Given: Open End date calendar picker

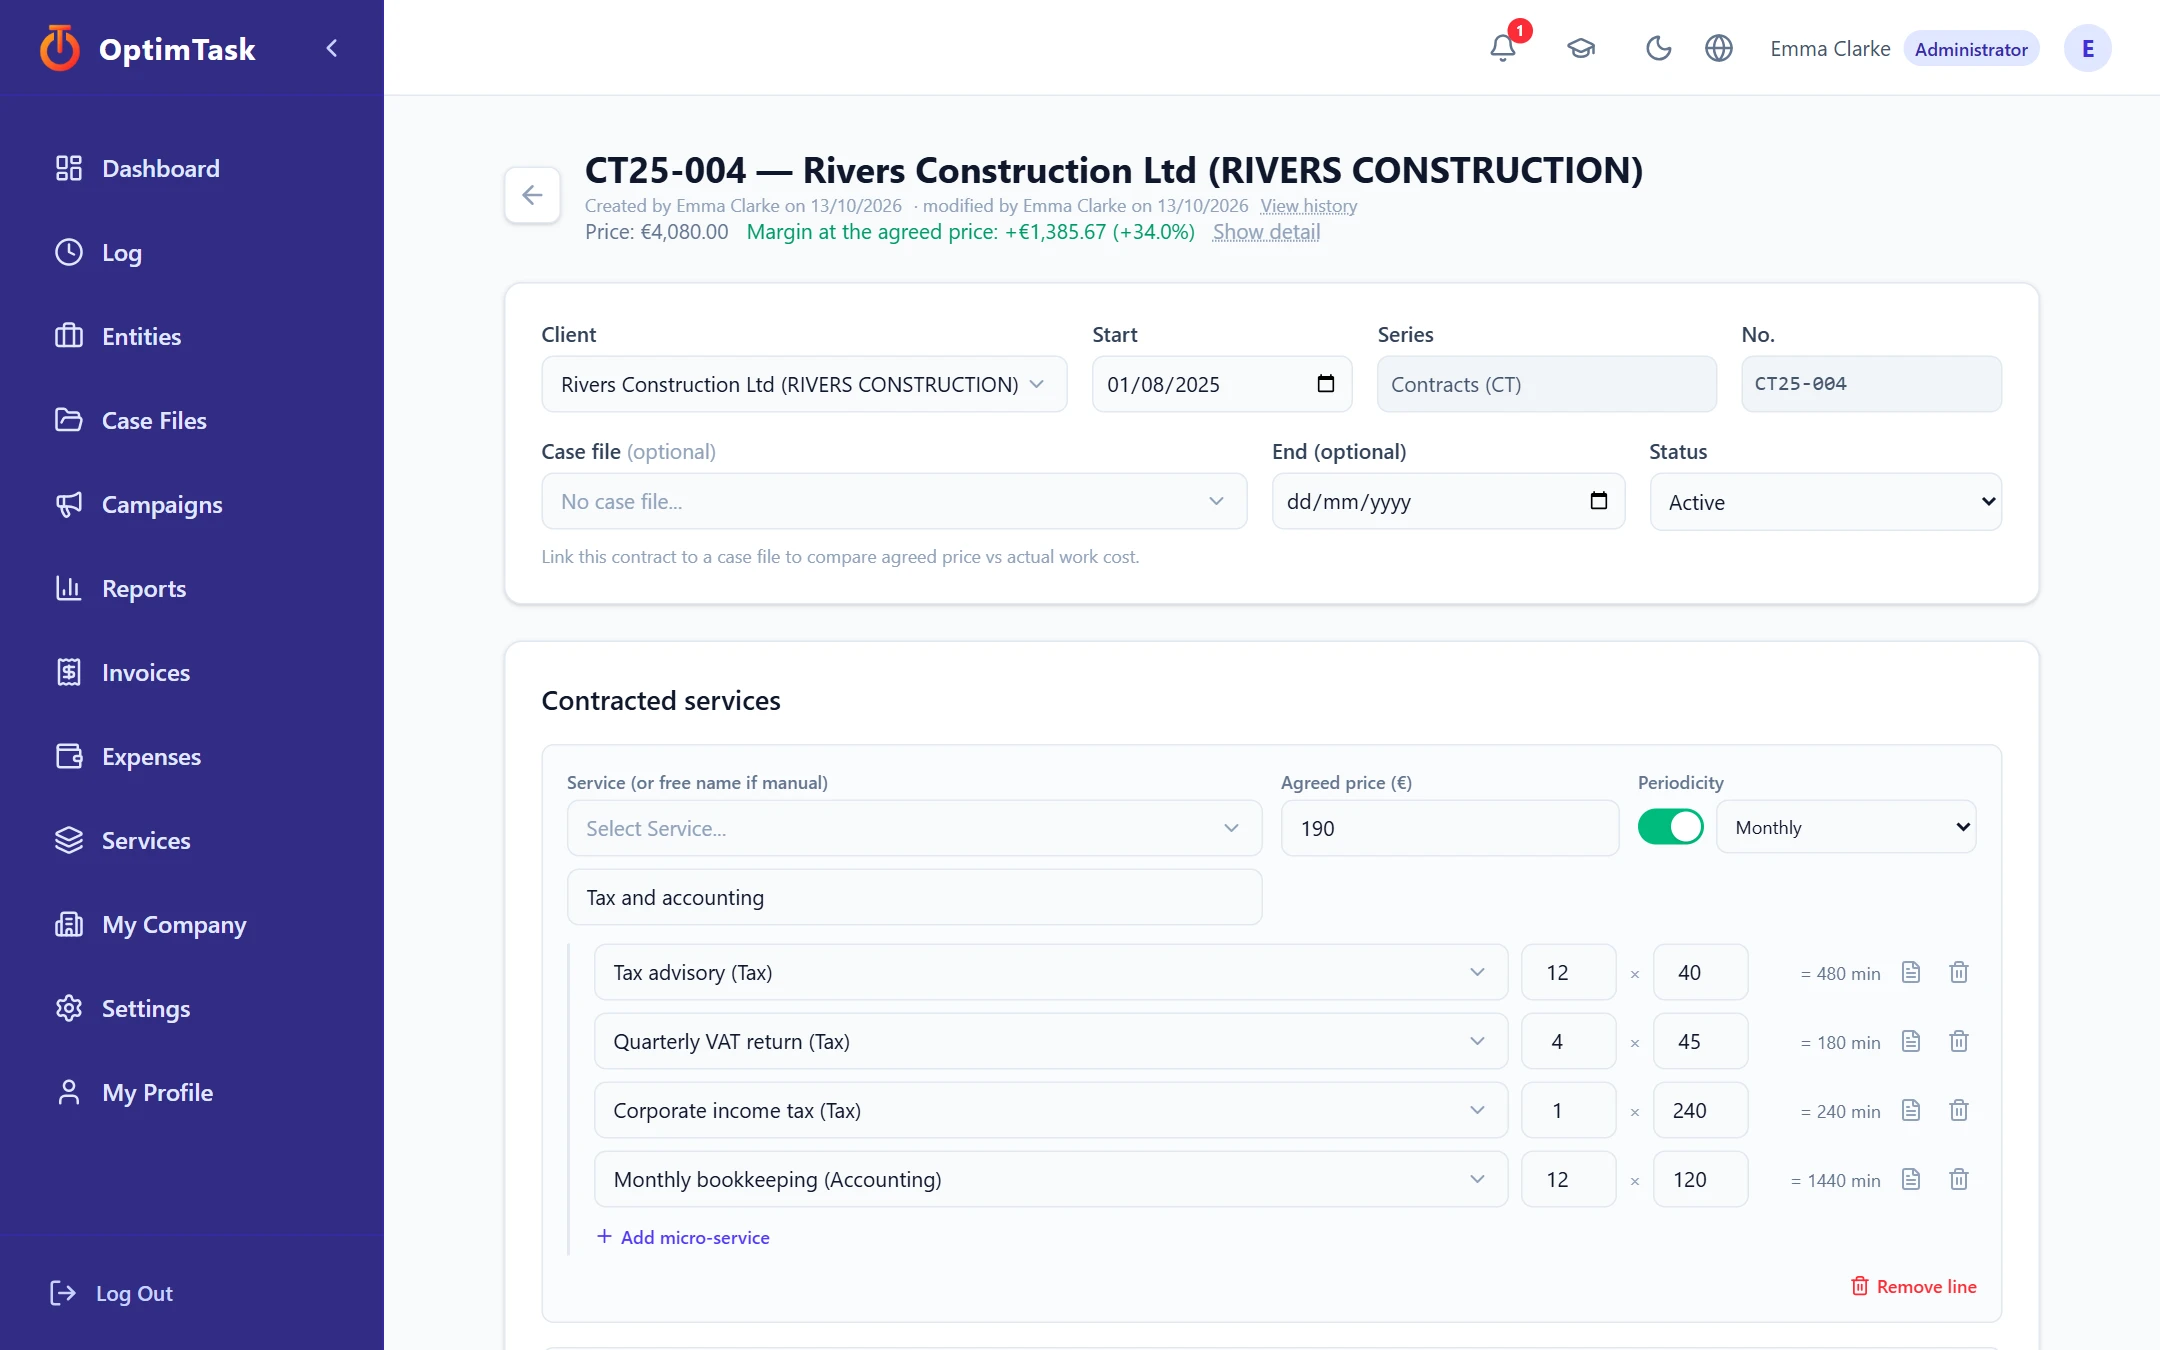Looking at the screenshot, I should [1599, 501].
